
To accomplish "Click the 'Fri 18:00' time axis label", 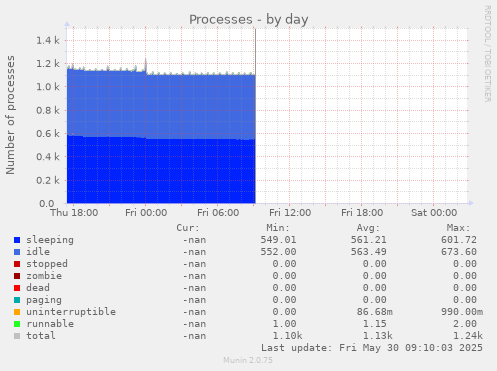I will [x=362, y=213].
